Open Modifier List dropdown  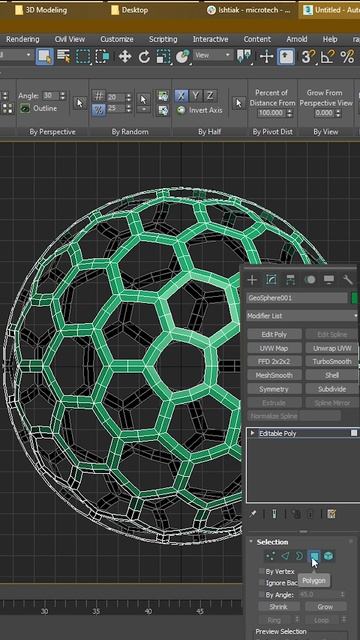[302, 316]
